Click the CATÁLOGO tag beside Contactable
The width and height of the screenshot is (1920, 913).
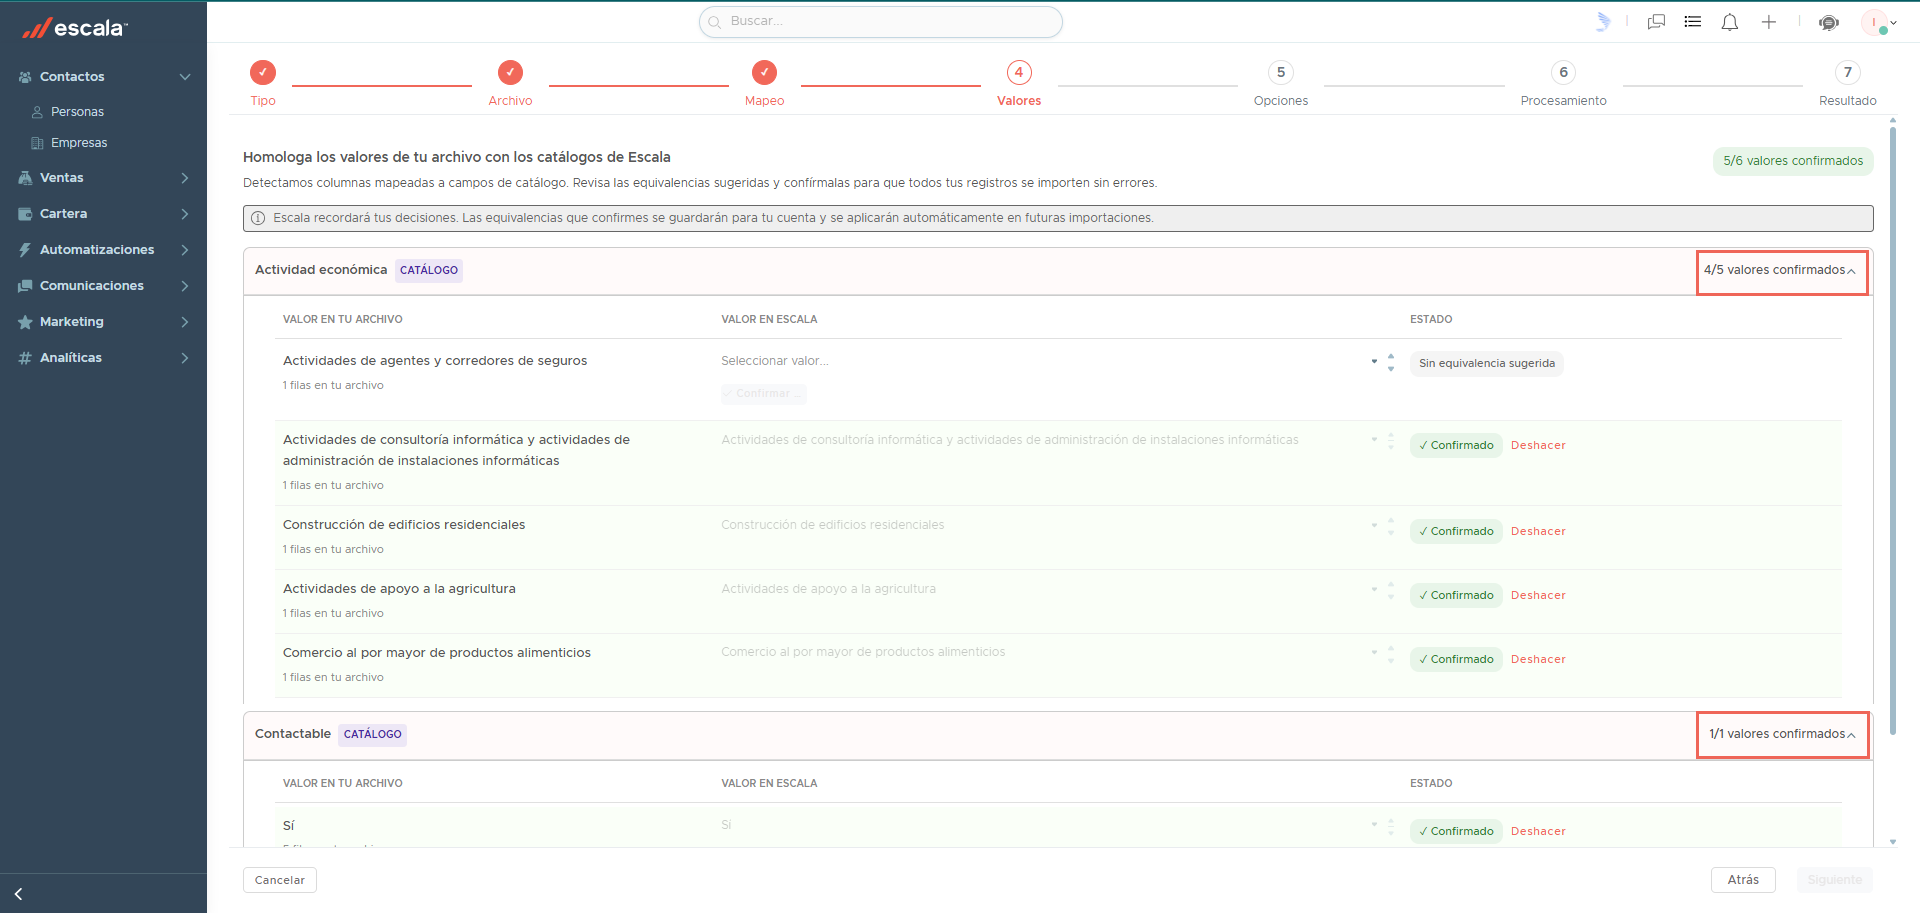373,734
